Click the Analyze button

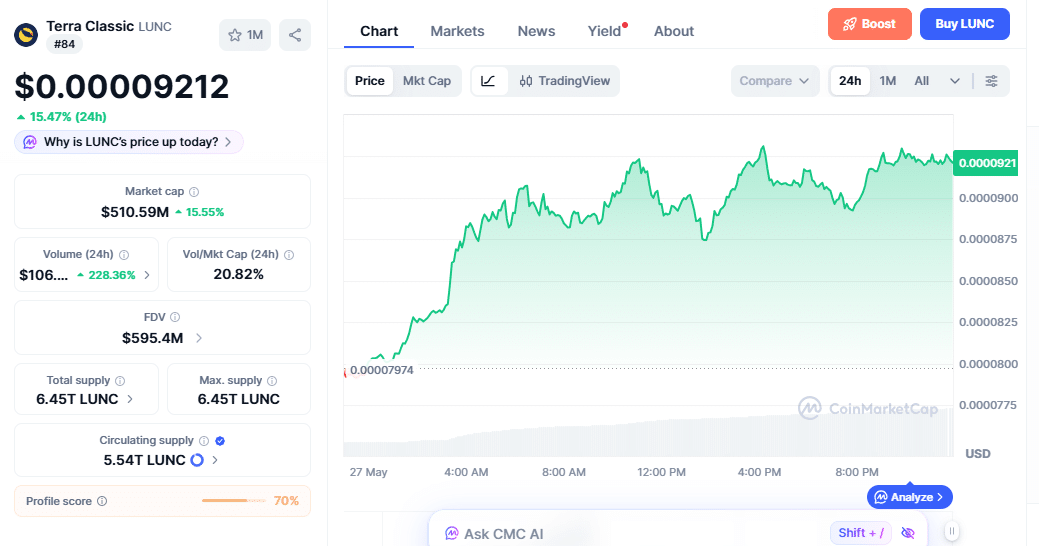(910, 497)
